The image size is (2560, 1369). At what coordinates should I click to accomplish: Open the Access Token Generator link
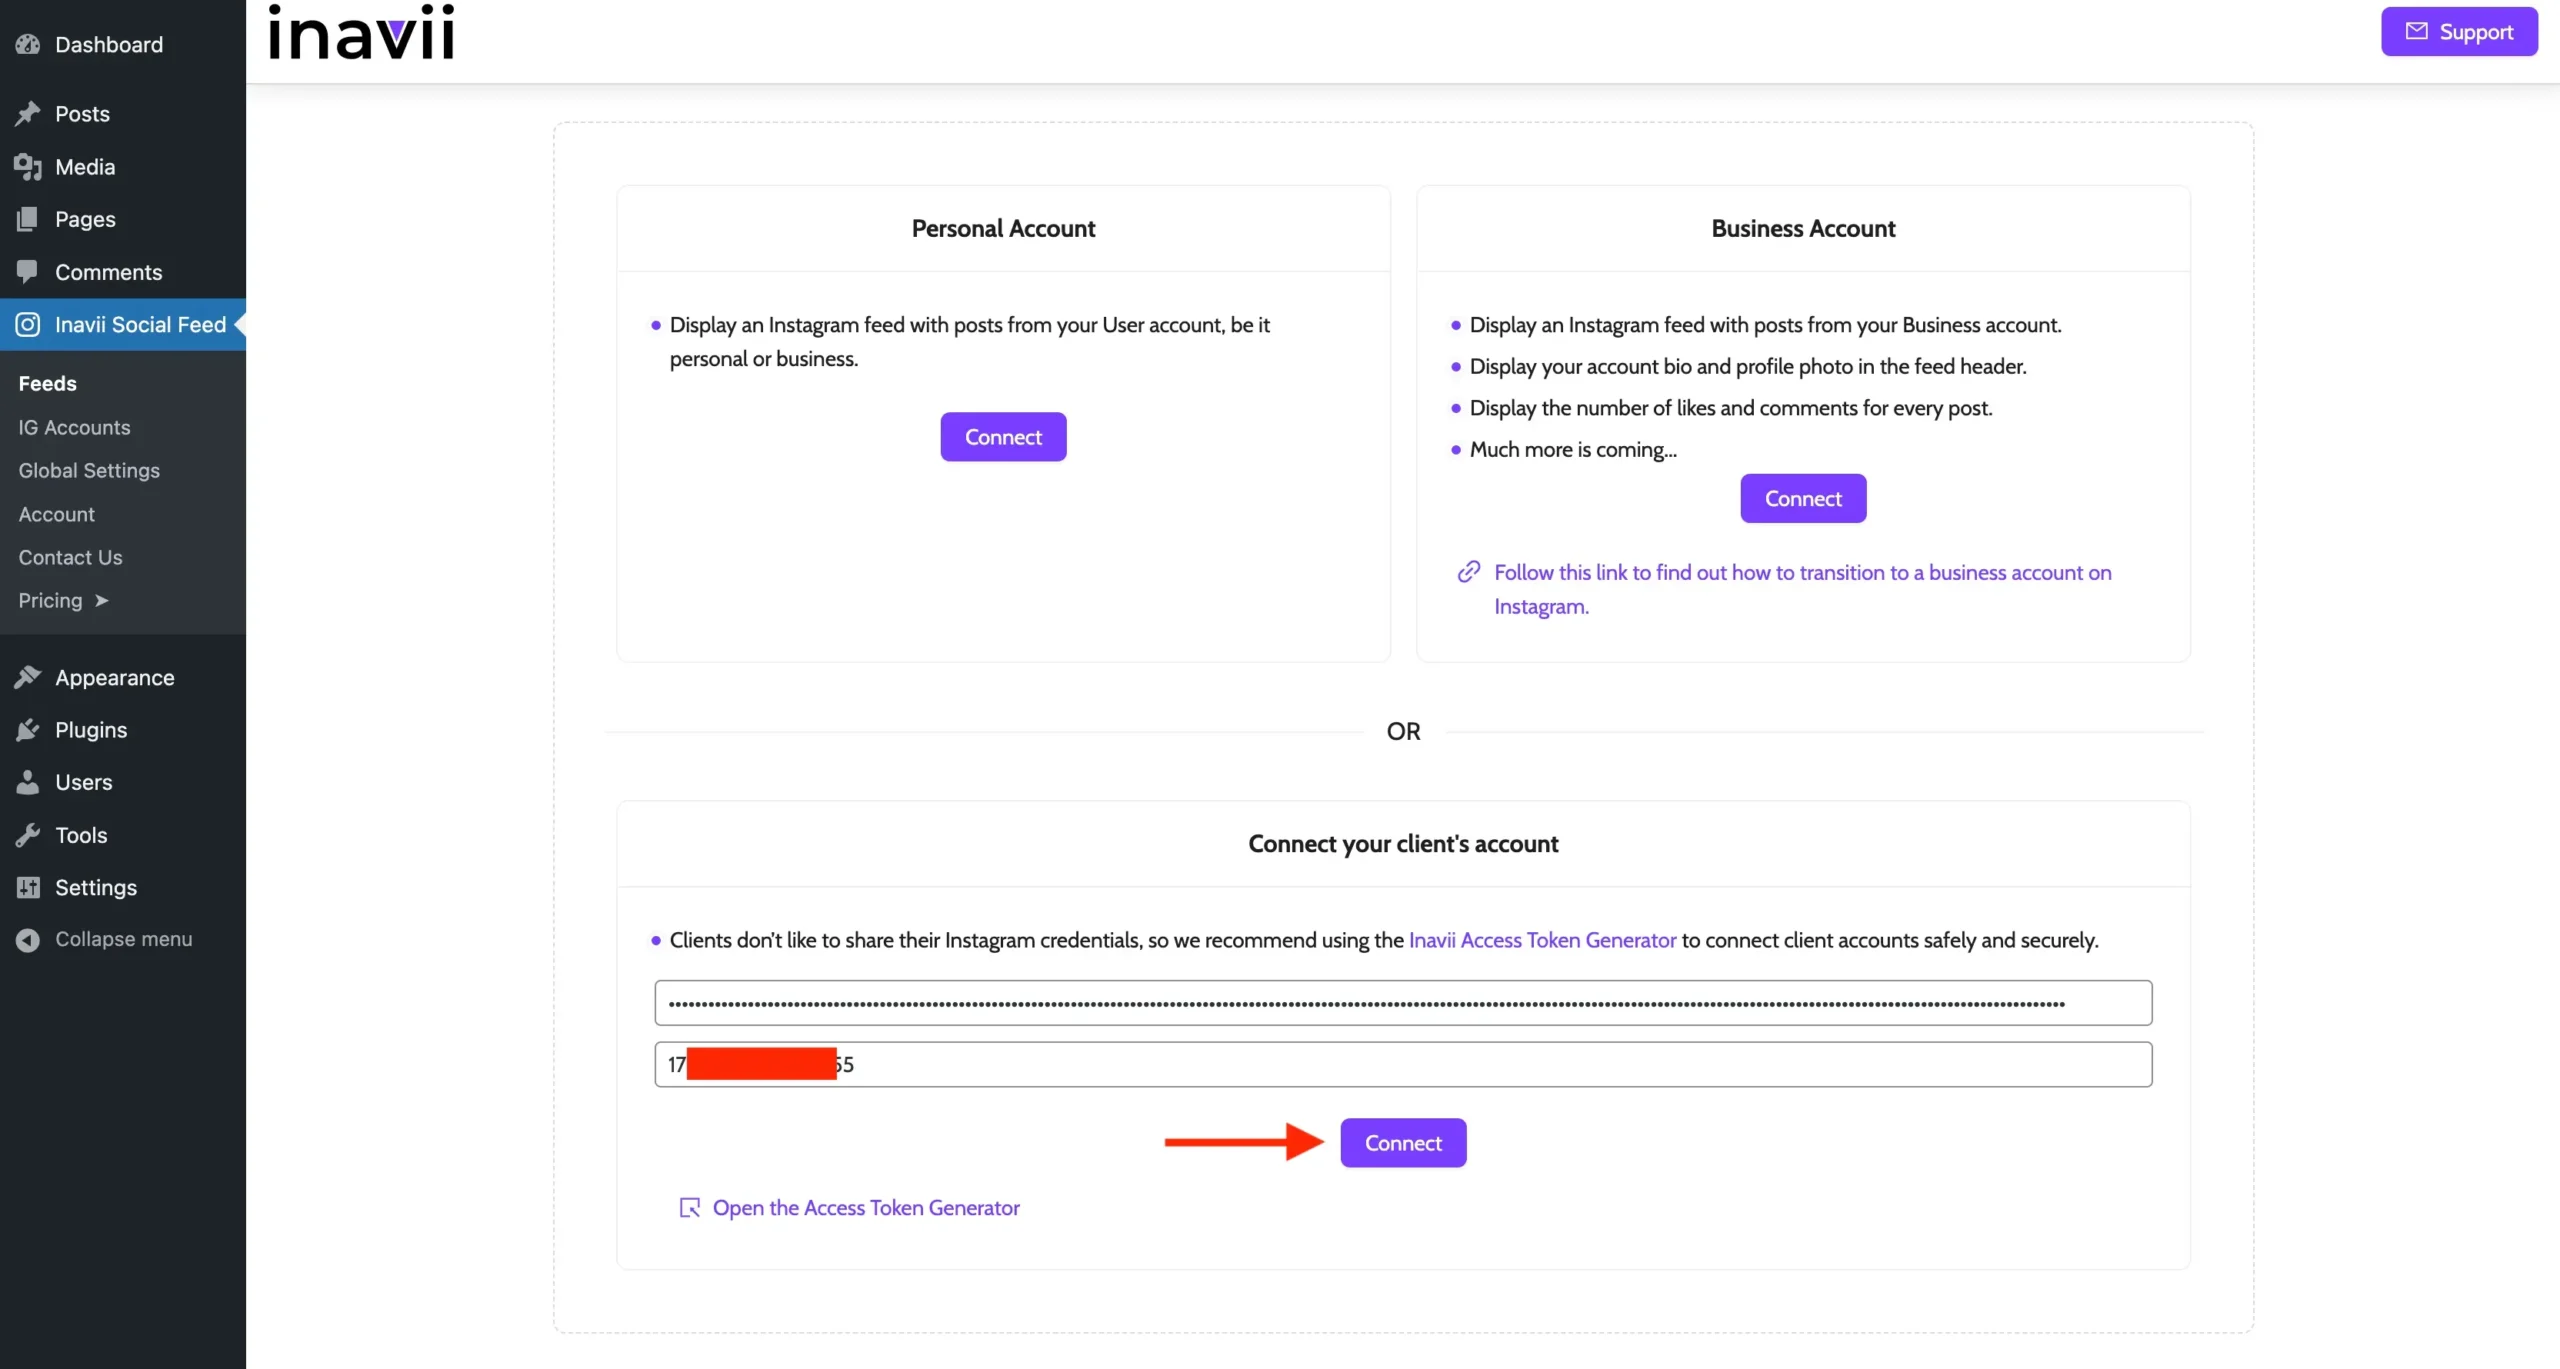866,1208
